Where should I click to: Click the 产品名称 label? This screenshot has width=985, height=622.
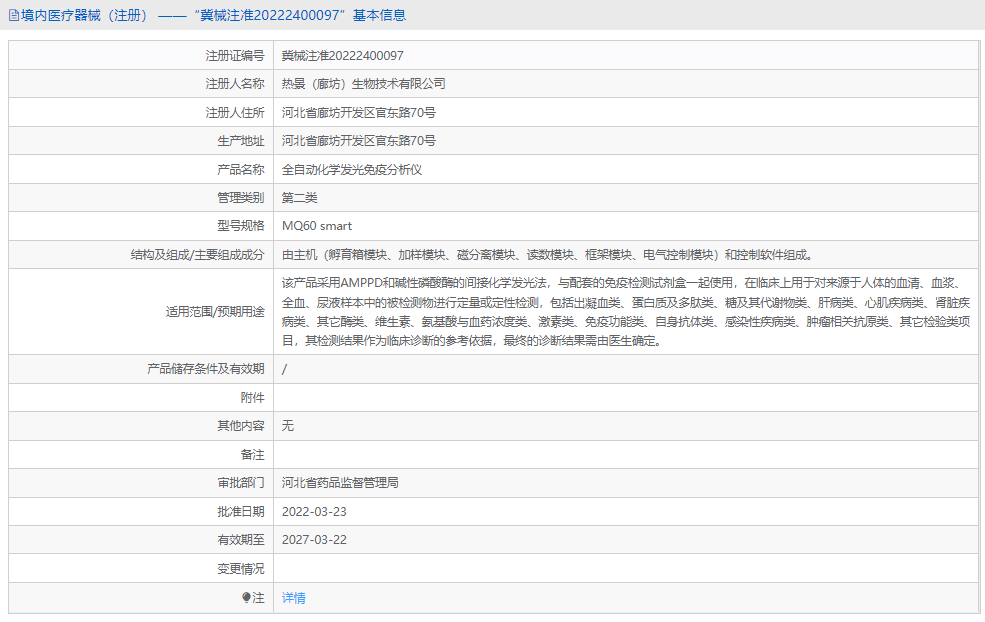241,170
